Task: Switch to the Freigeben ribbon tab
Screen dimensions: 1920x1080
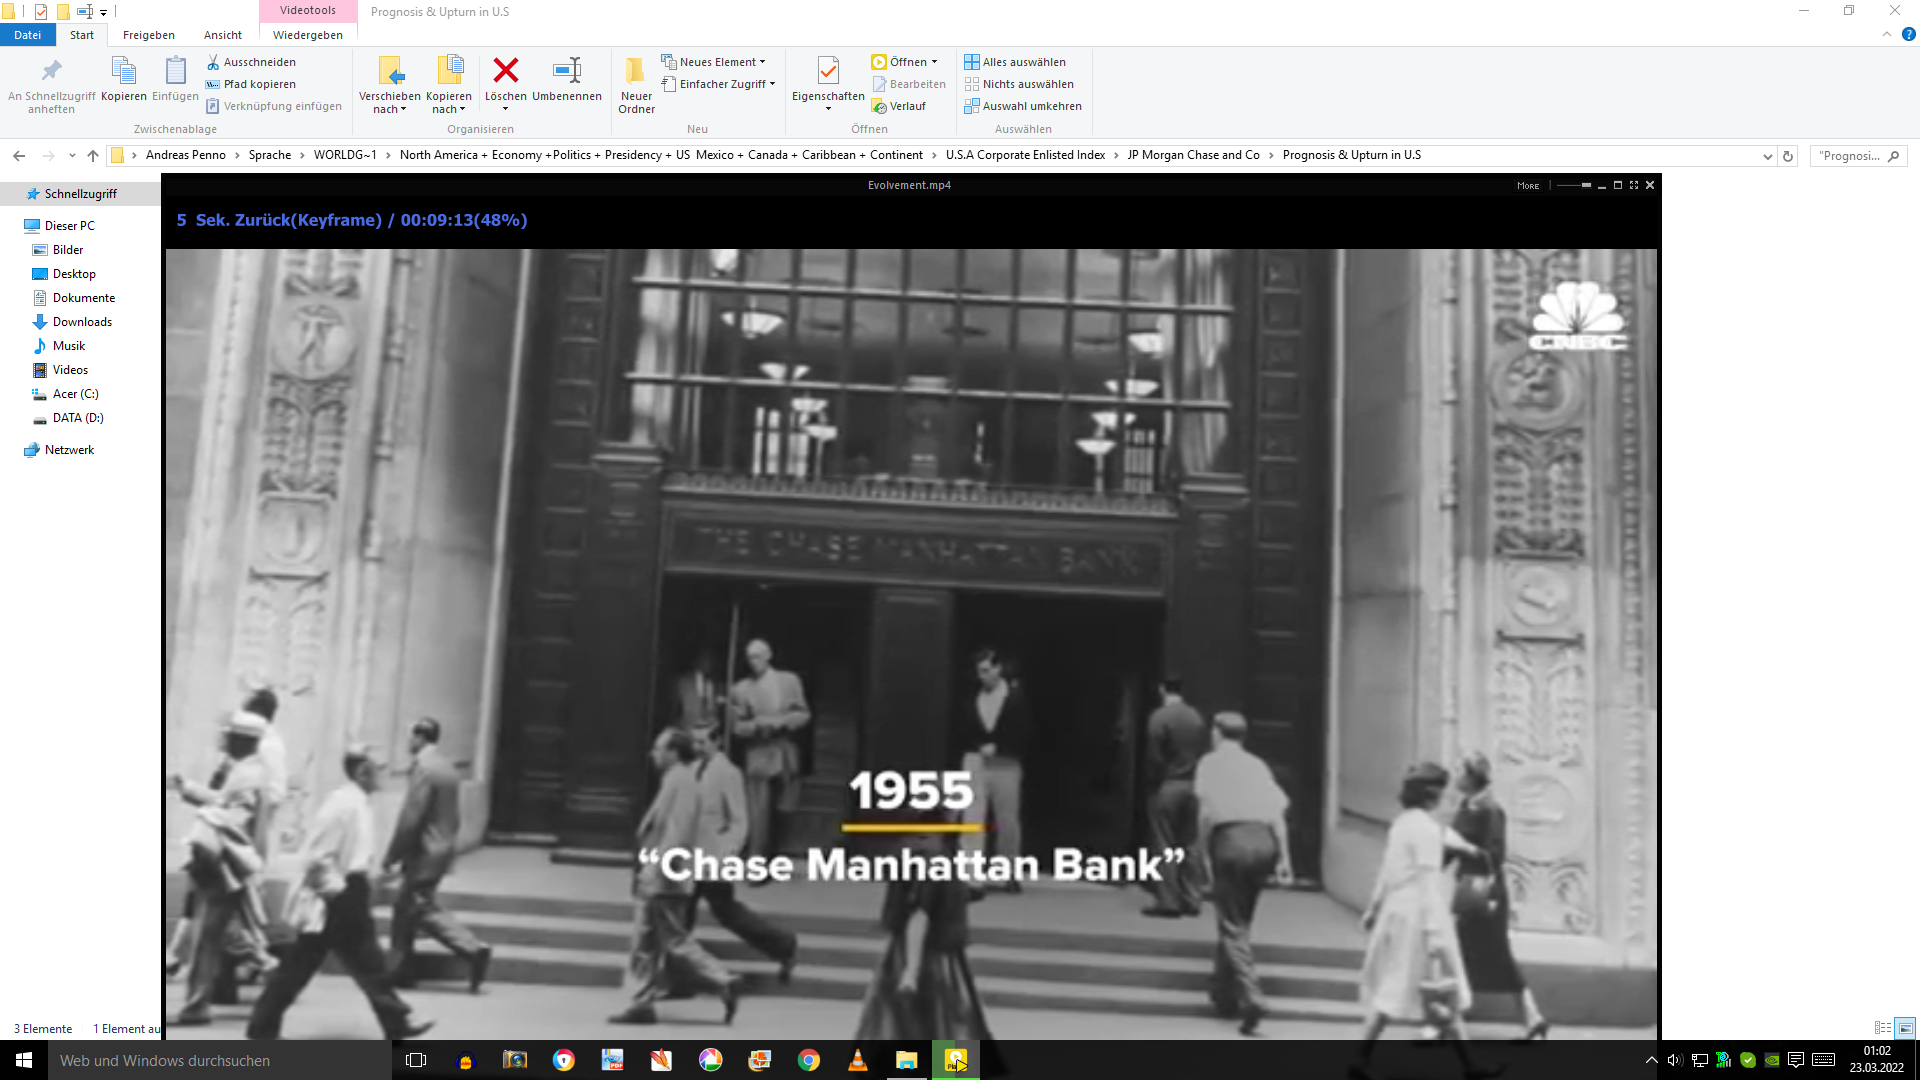Action: click(x=149, y=35)
